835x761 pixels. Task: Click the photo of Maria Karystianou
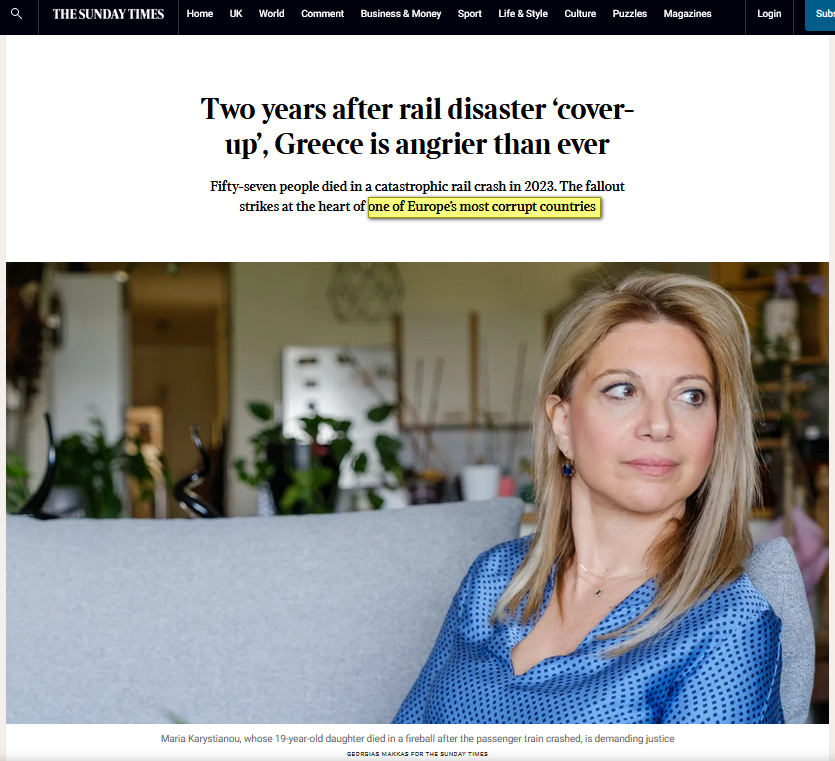(x=417, y=493)
